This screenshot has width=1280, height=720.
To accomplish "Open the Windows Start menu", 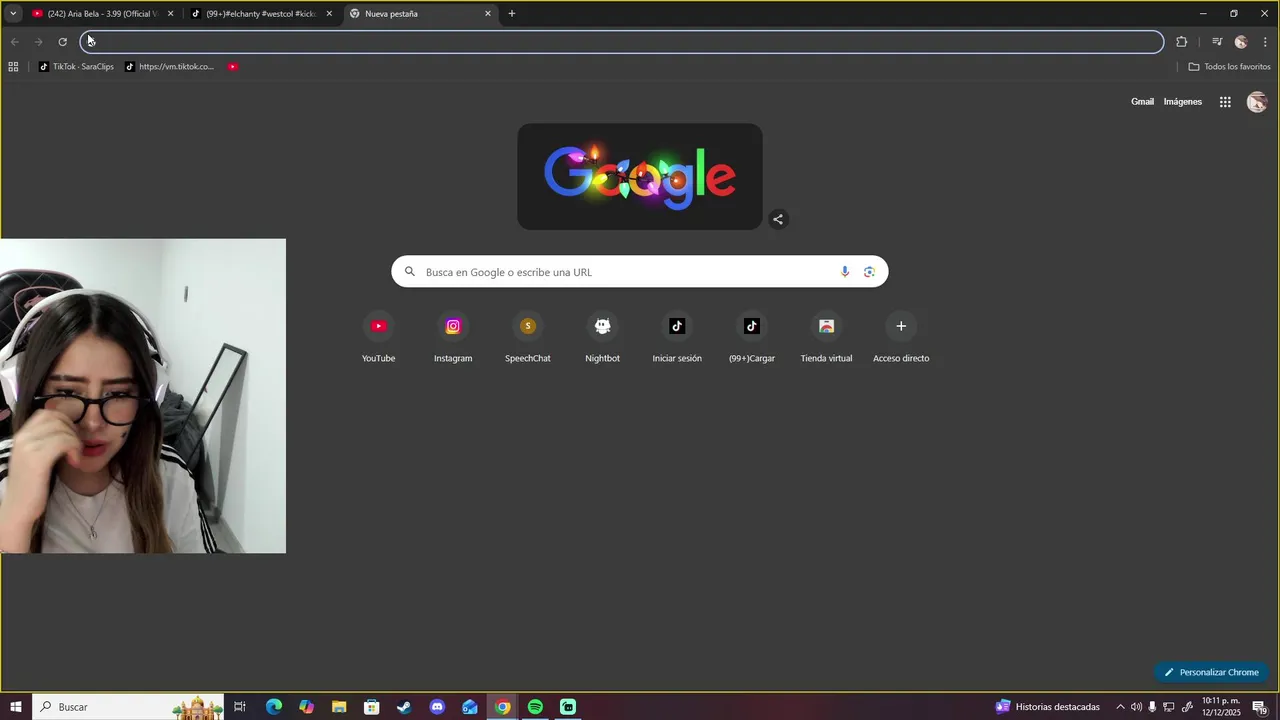I will [x=16, y=707].
